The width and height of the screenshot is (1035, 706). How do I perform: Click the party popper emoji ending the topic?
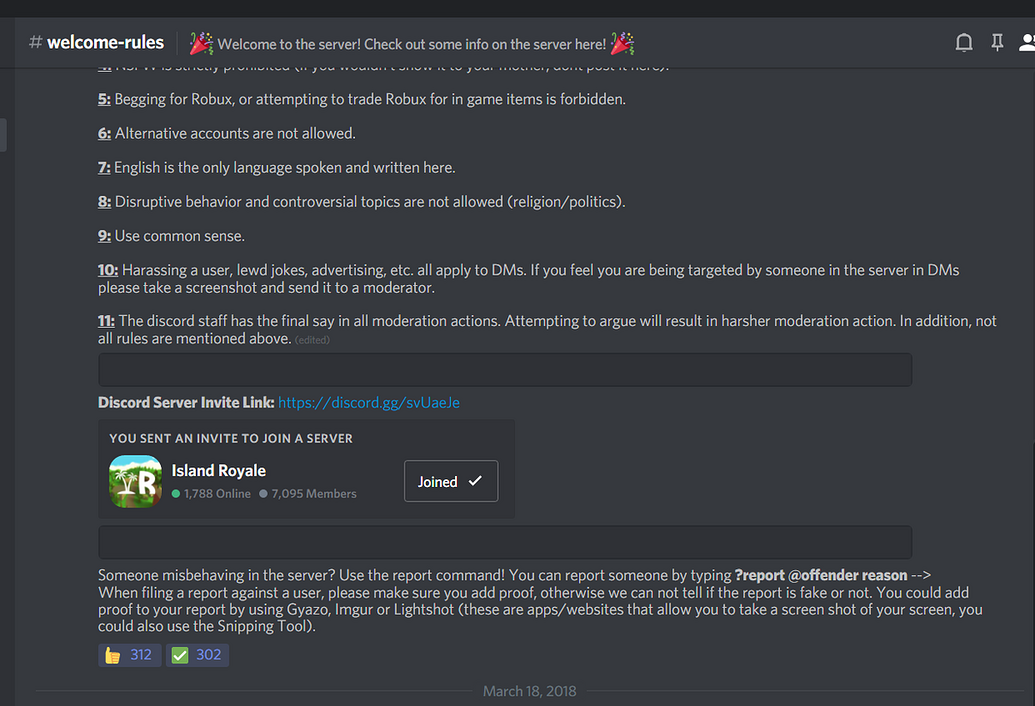click(622, 42)
